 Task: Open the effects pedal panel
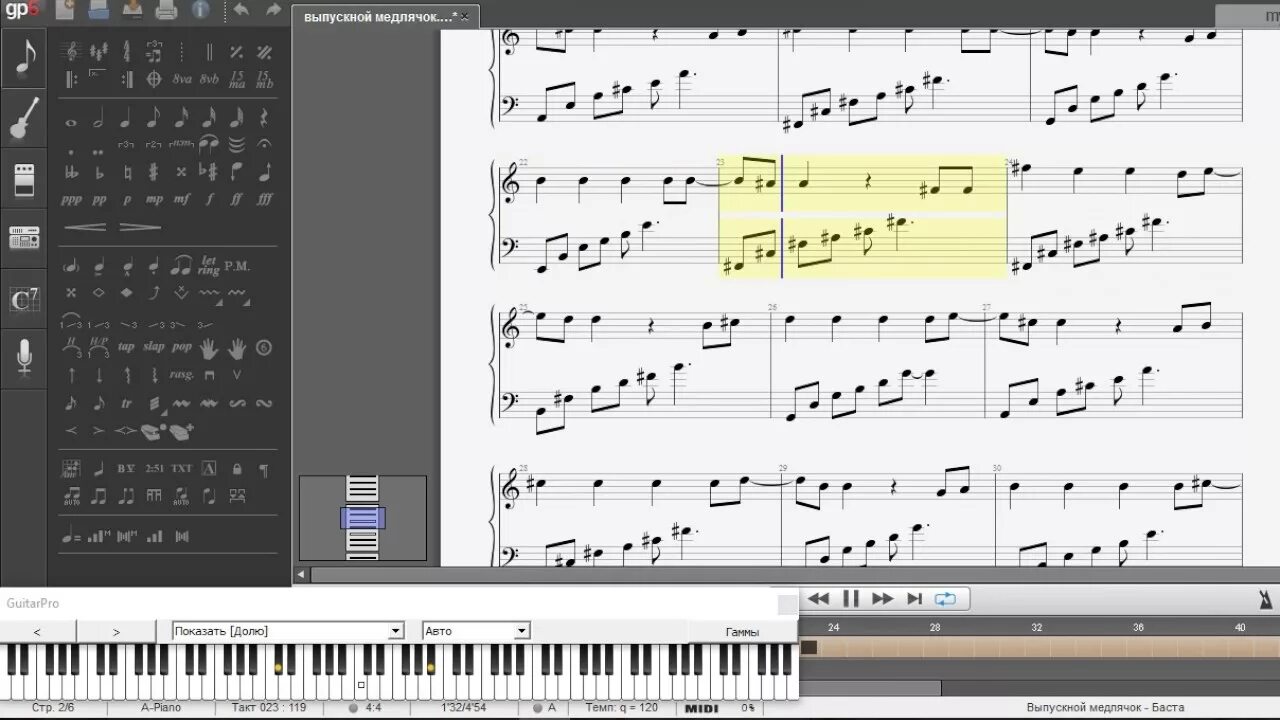24,179
